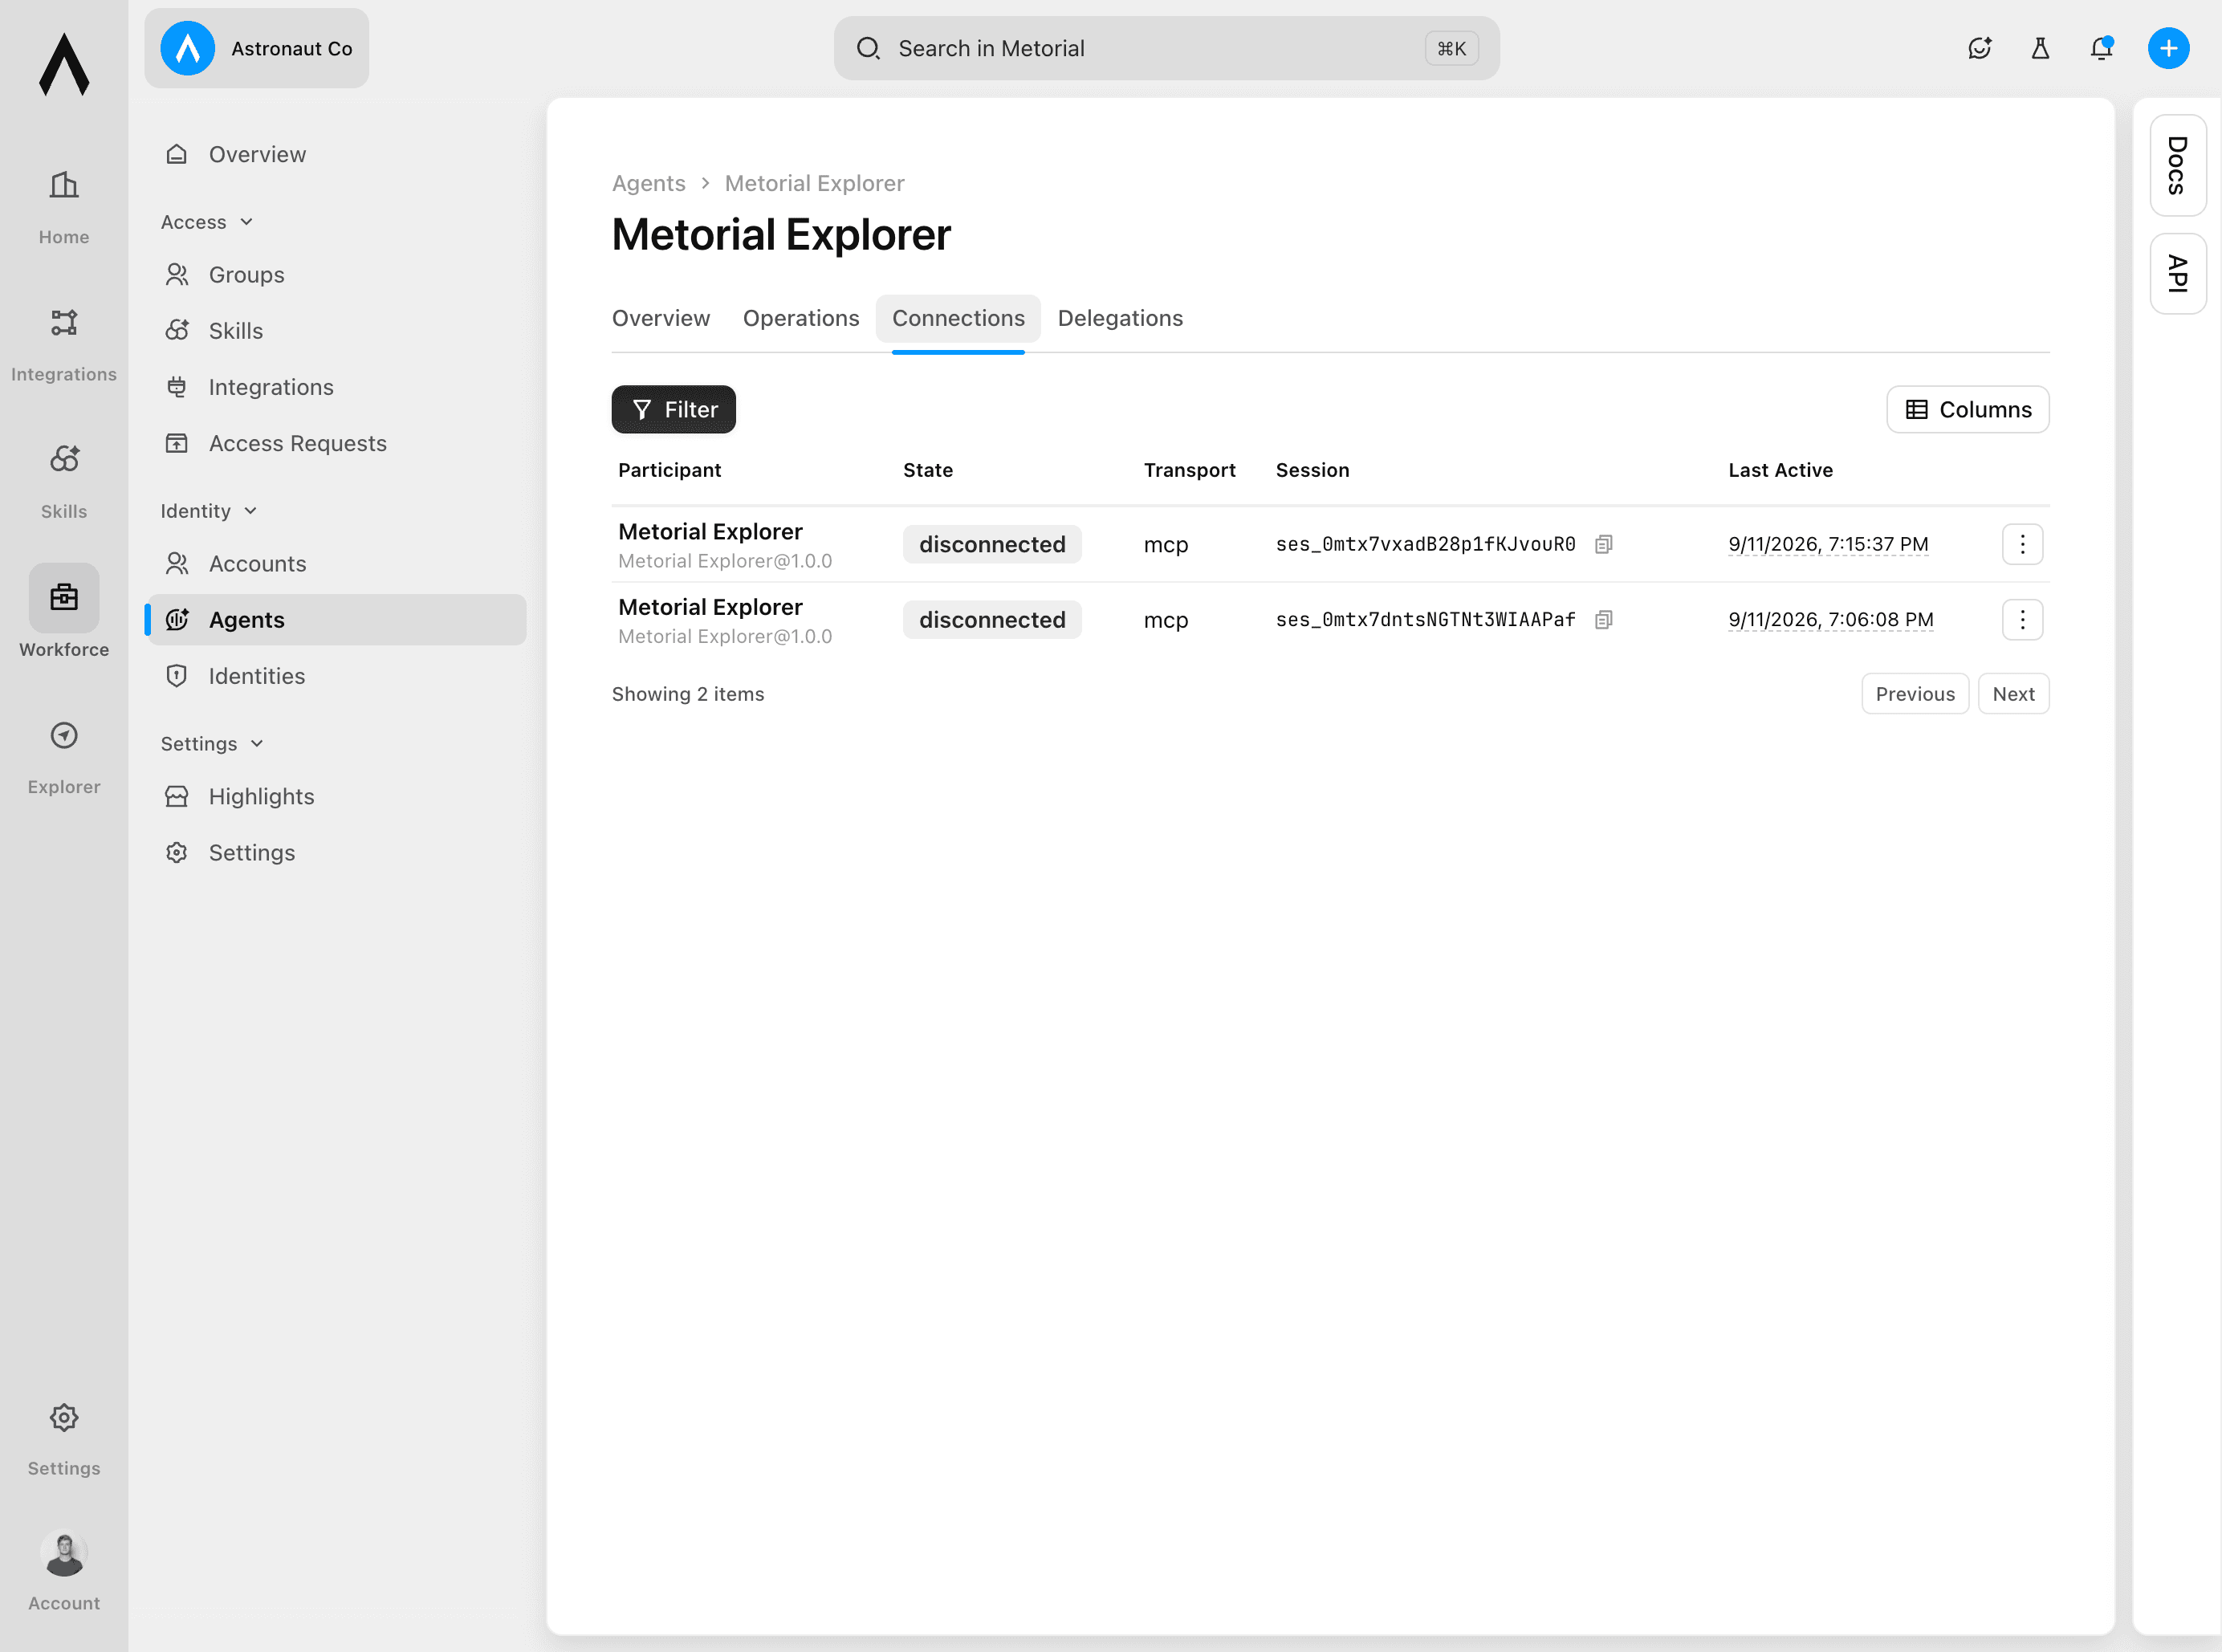Open Integrations in the left rail
This screenshot has width=2222, height=1652.
pyautogui.click(x=64, y=344)
